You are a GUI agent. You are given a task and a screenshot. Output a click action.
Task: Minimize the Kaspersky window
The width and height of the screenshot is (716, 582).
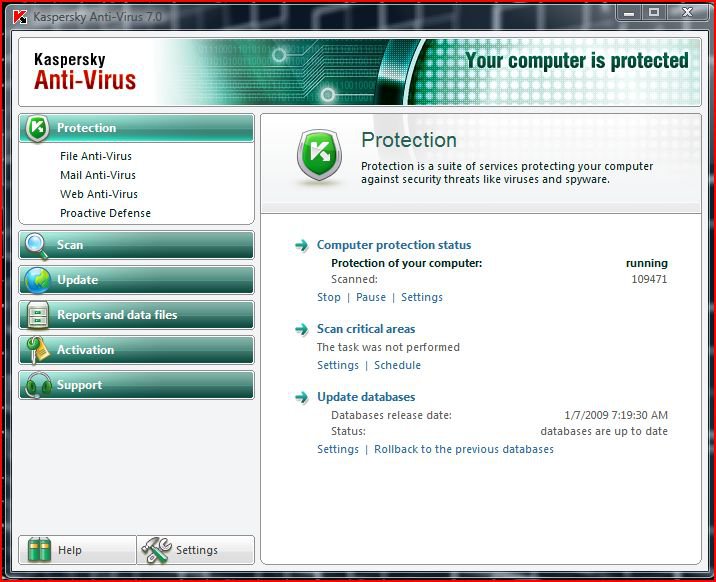click(x=629, y=13)
